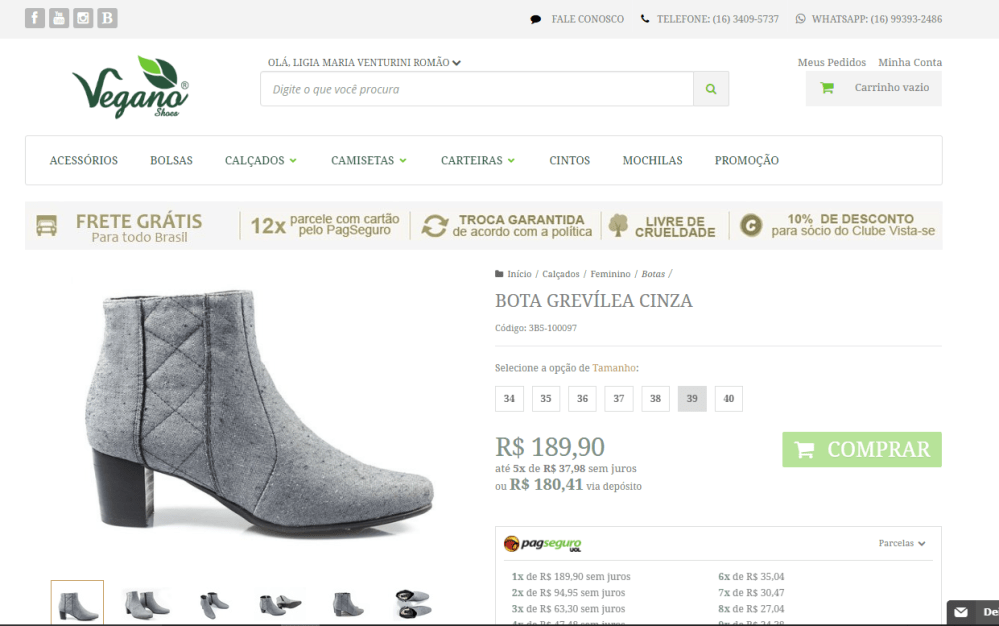
Task: Open the Meus Pedidos link
Action: click(x=831, y=62)
